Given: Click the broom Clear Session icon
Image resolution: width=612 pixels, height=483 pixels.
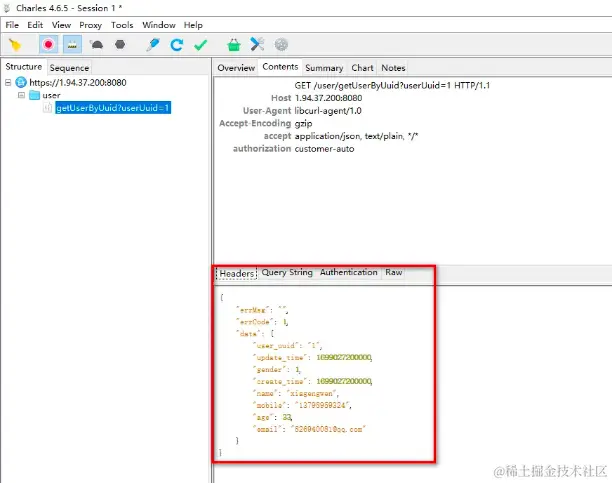Looking at the screenshot, I should coord(15,45).
